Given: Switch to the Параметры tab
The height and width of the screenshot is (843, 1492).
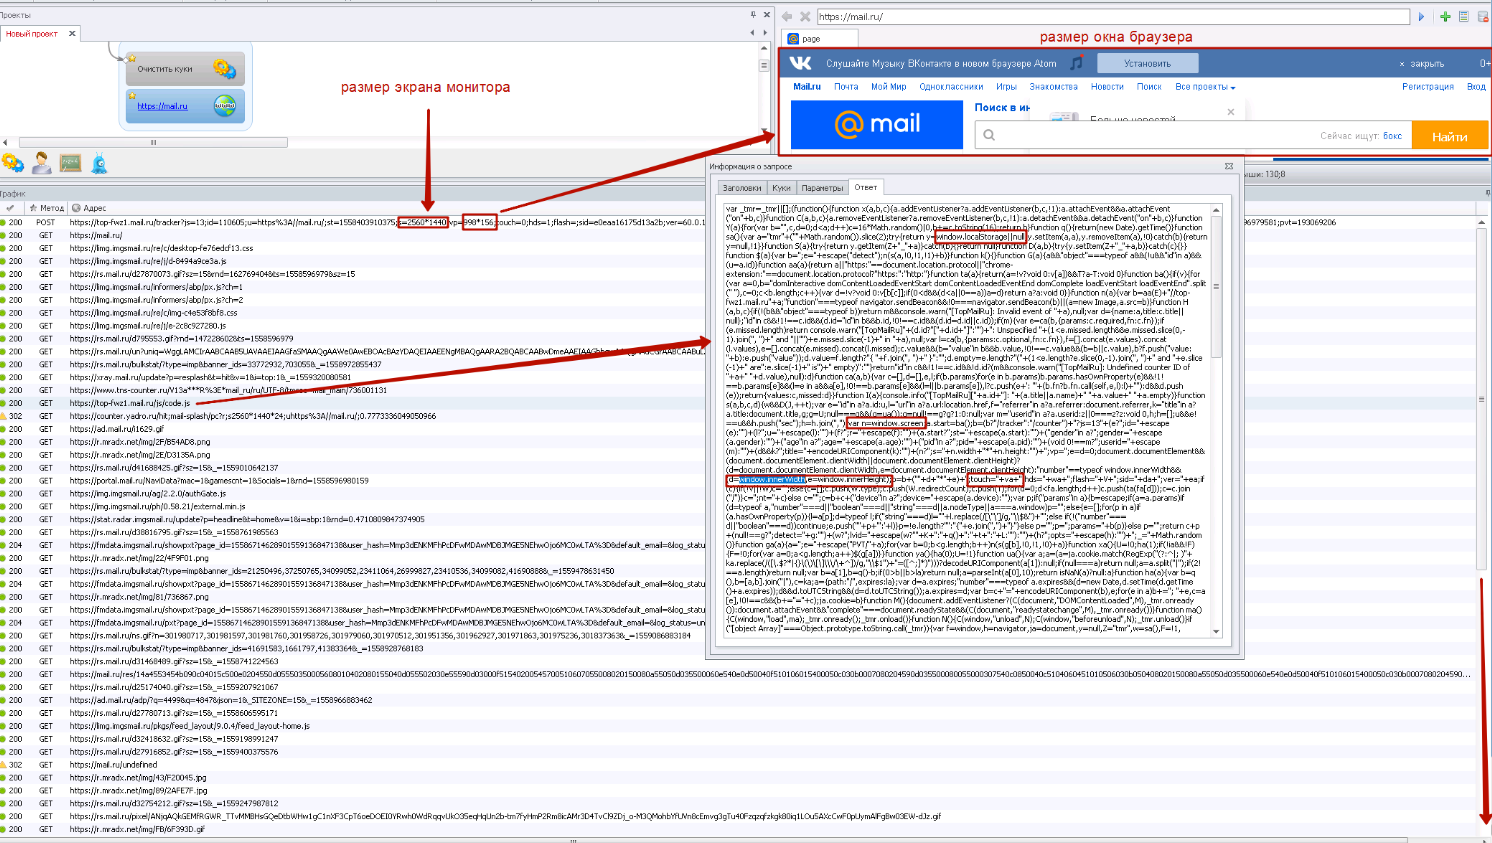Looking at the screenshot, I should point(822,188).
